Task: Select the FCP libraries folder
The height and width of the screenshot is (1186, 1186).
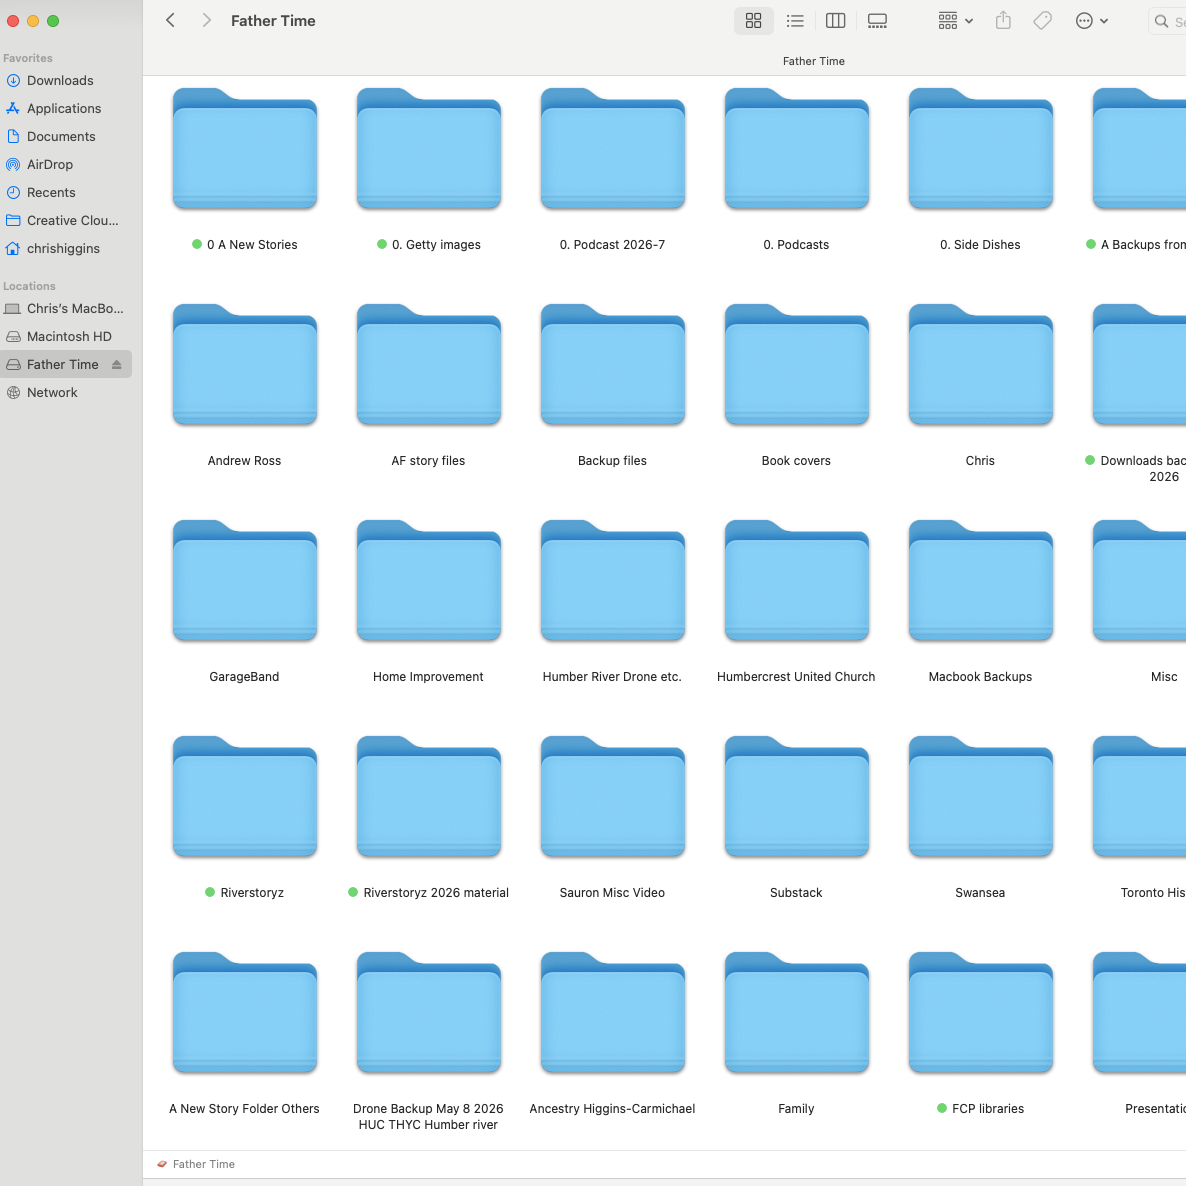Action: [x=980, y=1012]
